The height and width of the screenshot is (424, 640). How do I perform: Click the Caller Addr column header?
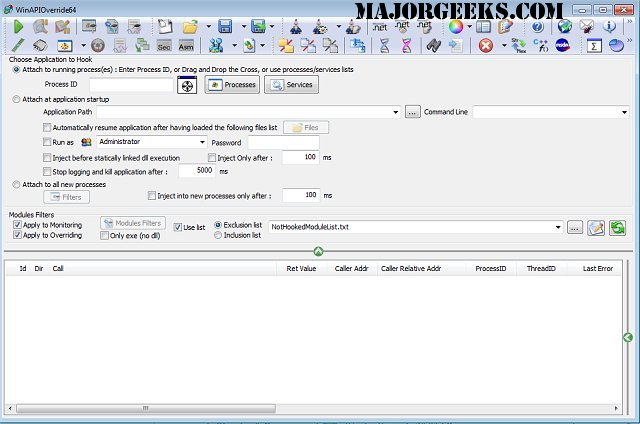point(351,269)
